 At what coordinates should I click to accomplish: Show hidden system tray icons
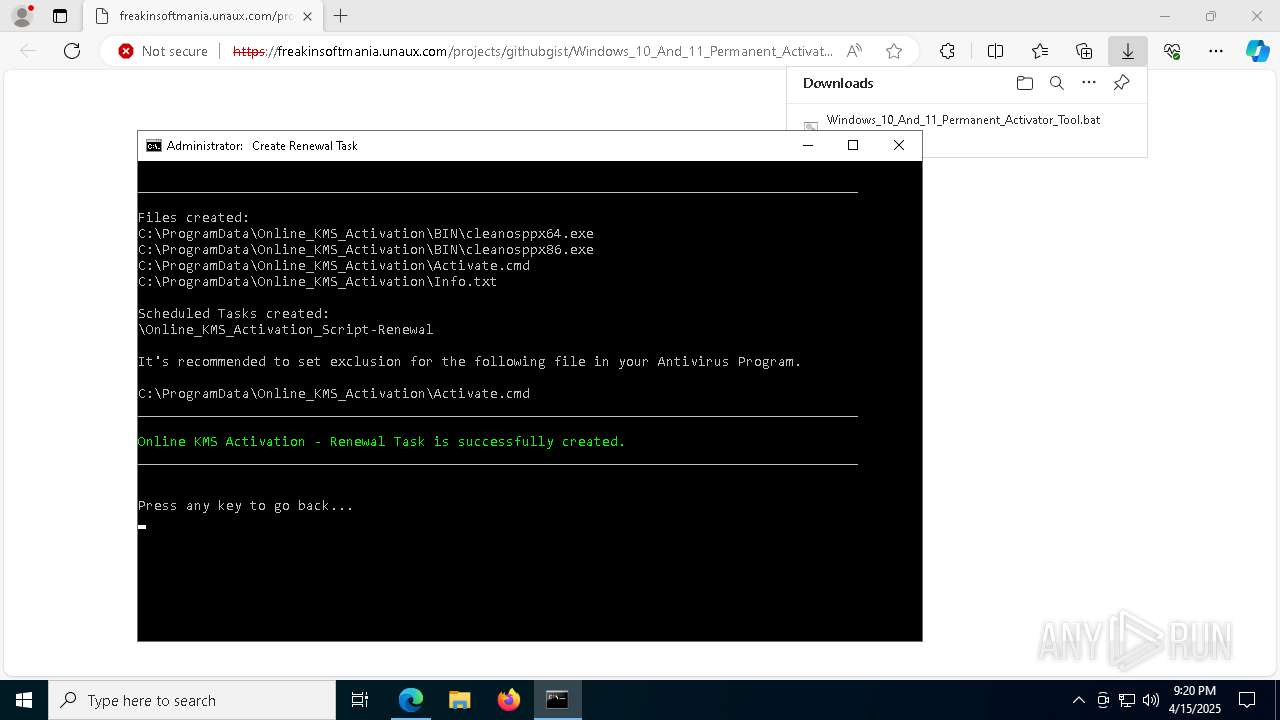pyautogui.click(x=1078, y=700)
